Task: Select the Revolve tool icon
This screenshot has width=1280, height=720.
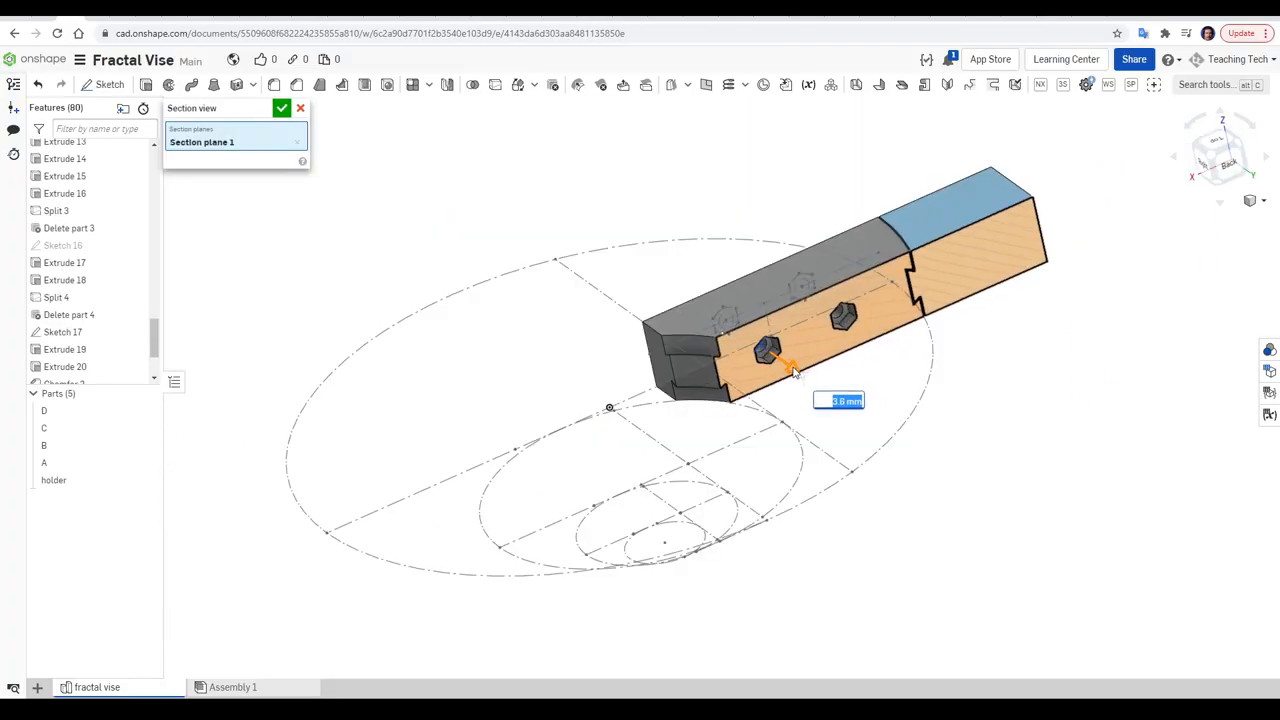Action: coord(169,85)
